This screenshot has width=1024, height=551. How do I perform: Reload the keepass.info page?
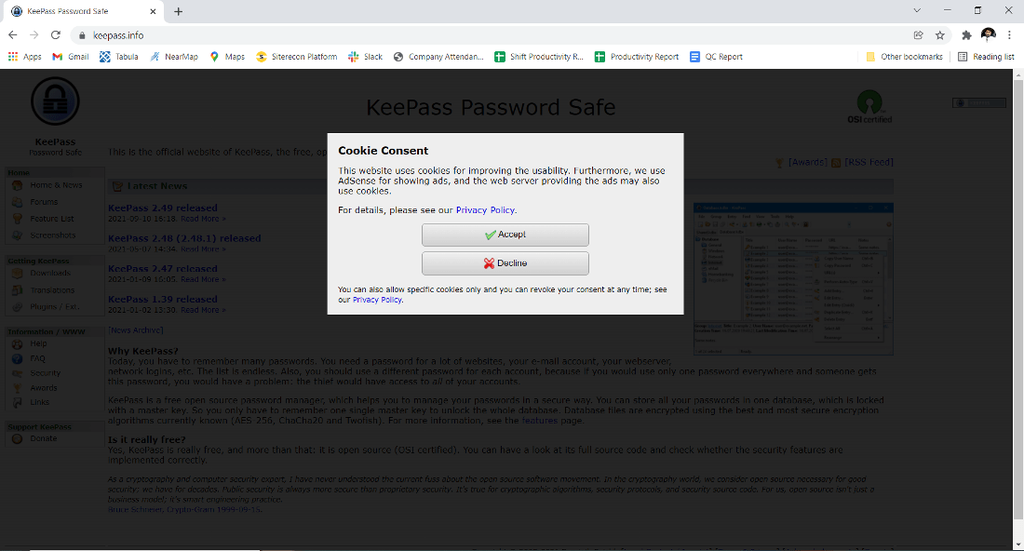click(x=56, y=35)
